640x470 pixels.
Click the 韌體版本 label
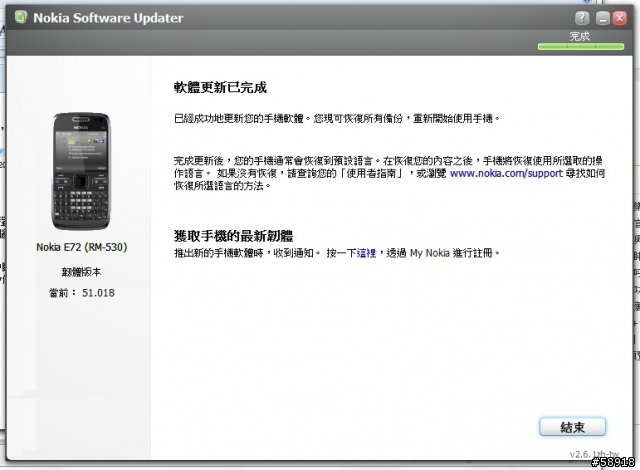coord(81,272)
